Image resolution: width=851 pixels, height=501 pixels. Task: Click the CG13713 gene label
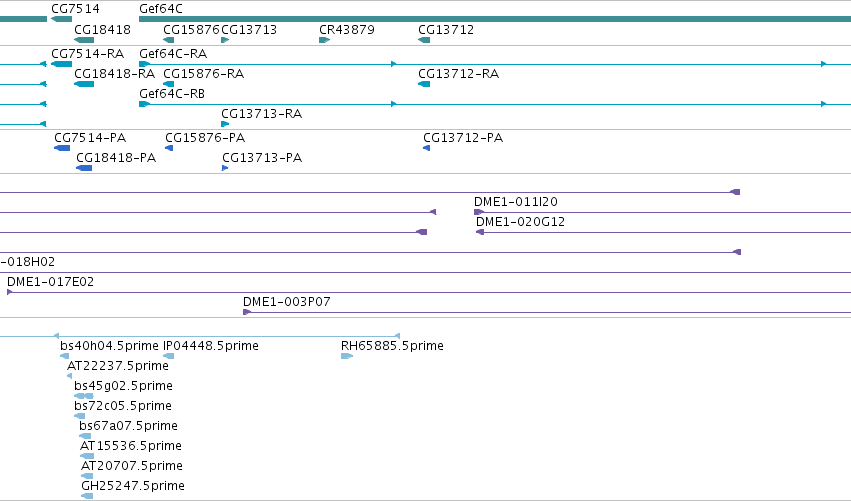[x=249, y=29]
